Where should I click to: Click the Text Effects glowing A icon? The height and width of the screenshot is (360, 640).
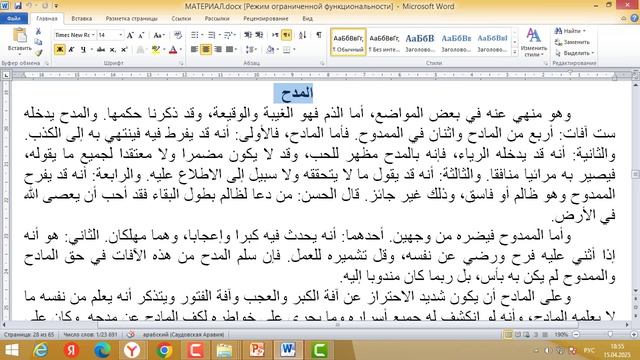pos(140,50)
